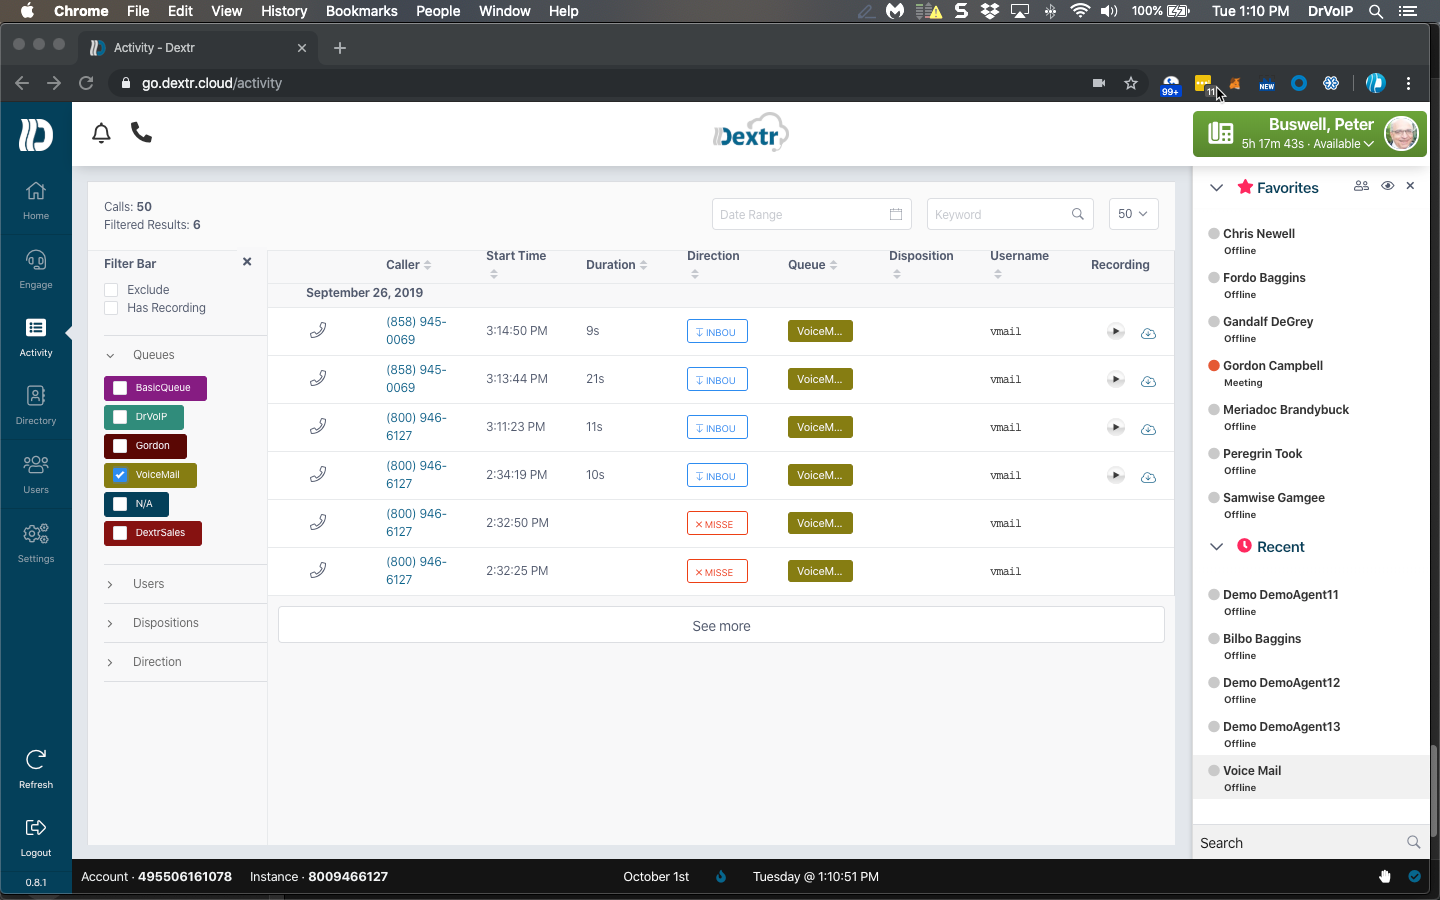
Task: Download the recording for the 3:13:44 PM call
Action: coord(1148,381)
